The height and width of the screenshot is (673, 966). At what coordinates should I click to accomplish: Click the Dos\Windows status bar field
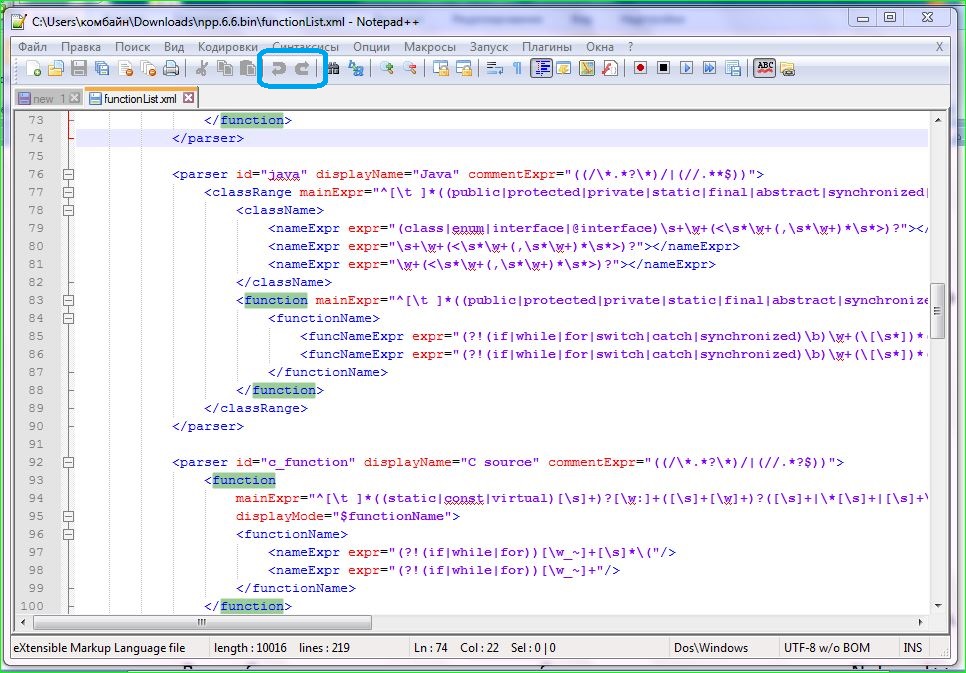click(x=711, y=648)
